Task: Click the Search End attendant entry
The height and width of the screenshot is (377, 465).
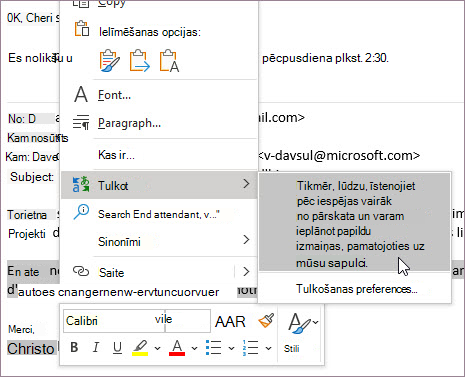Action: coord(159,214)
